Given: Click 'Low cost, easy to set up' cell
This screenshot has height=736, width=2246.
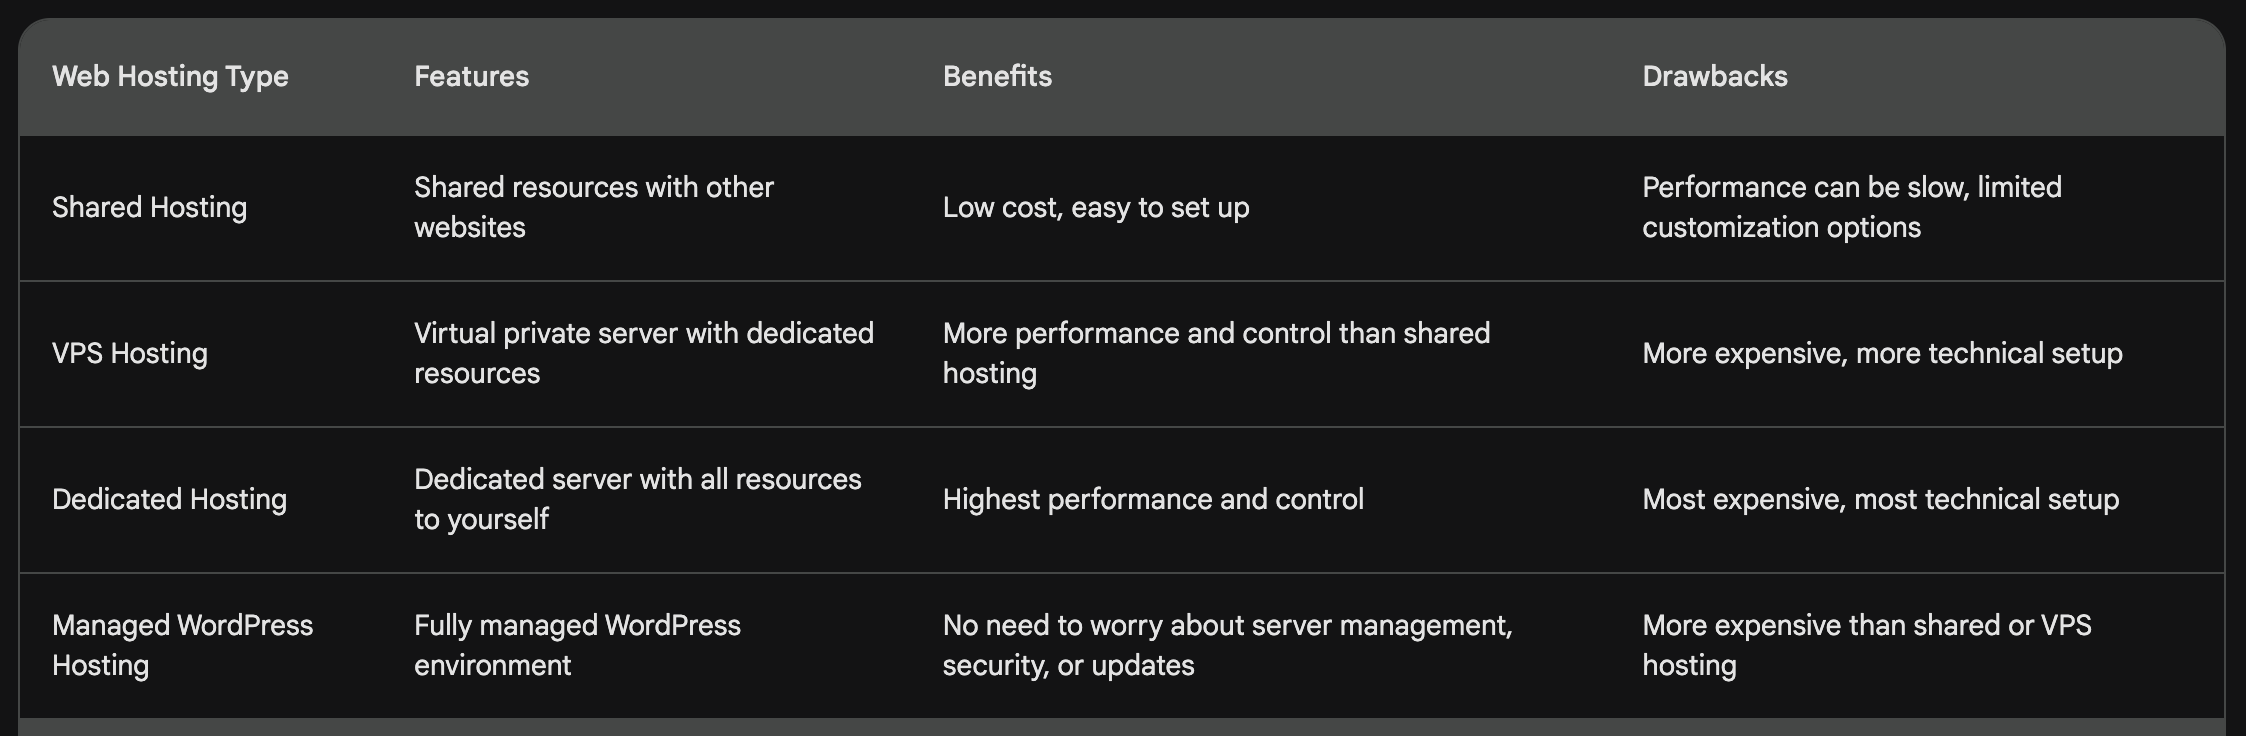Looking at the screenshot, I should 1096,208.
